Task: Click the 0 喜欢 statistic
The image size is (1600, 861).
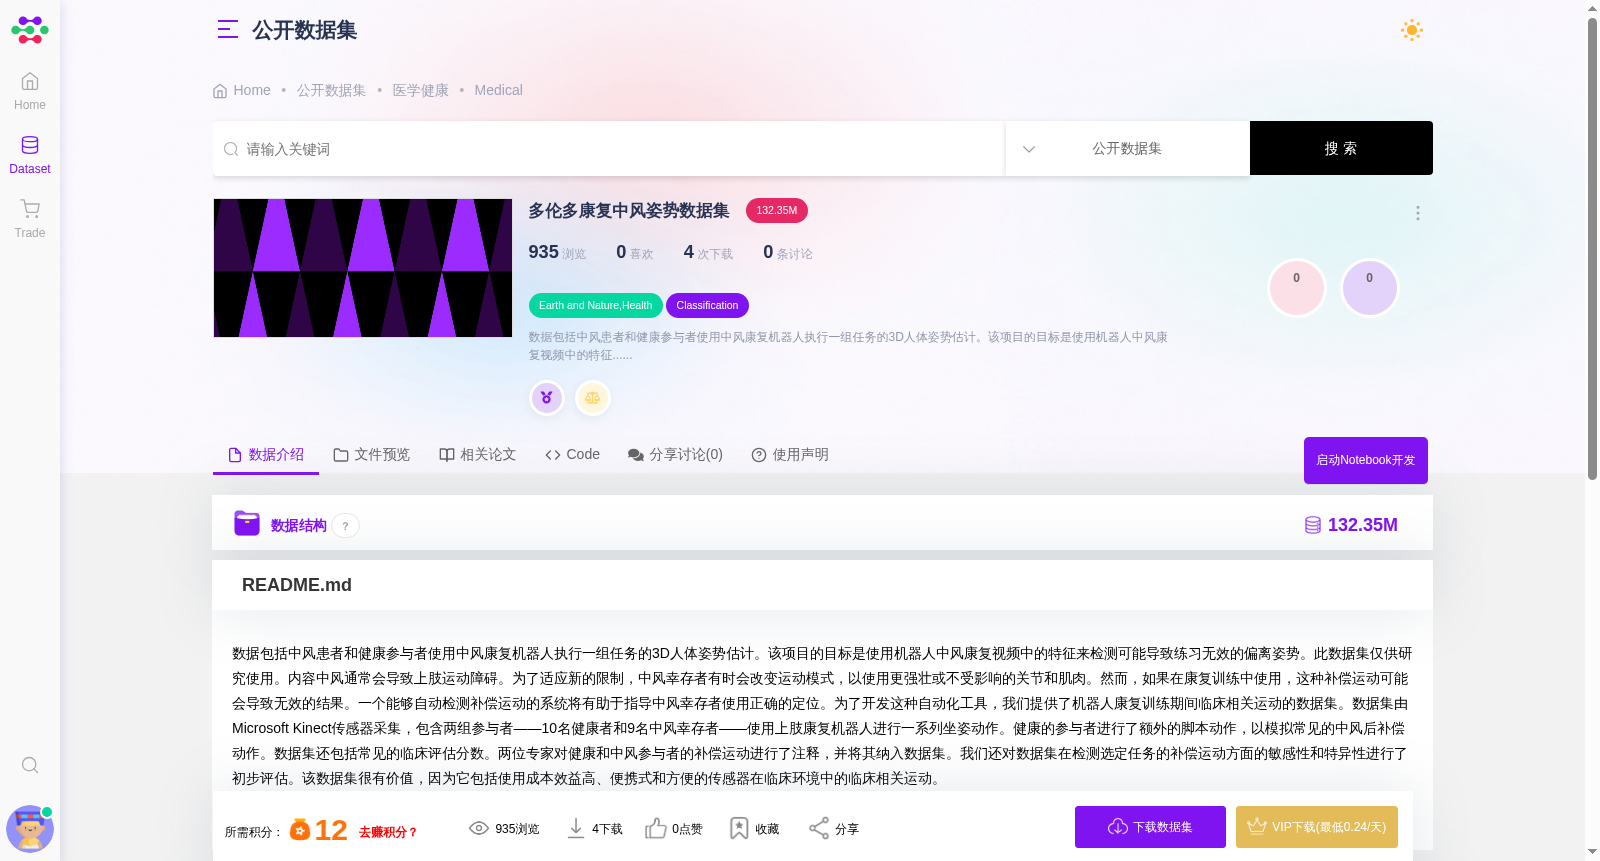Action: 635,252
